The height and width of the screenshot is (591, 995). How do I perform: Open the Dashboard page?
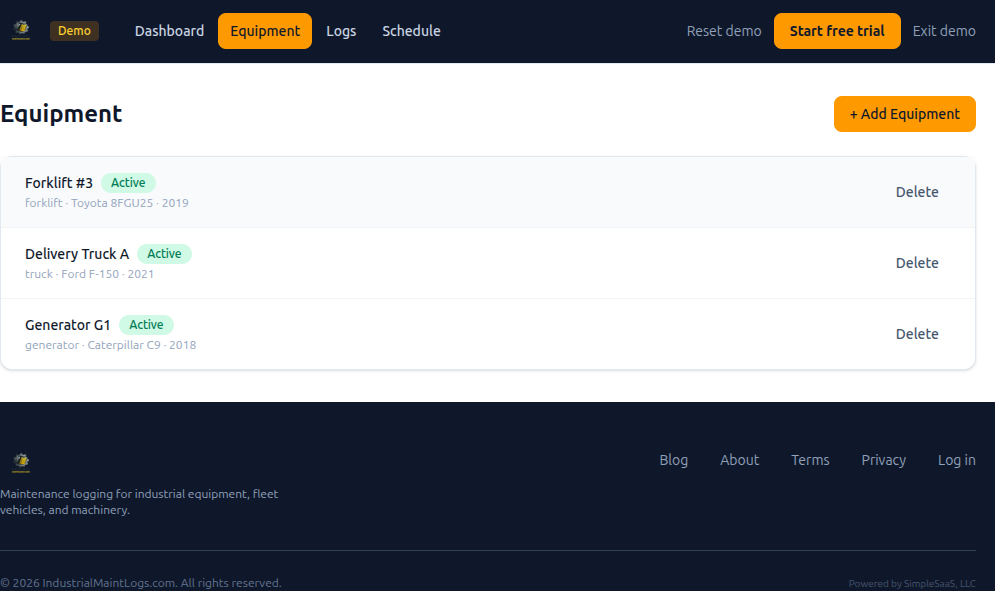[x=169, y=31]
